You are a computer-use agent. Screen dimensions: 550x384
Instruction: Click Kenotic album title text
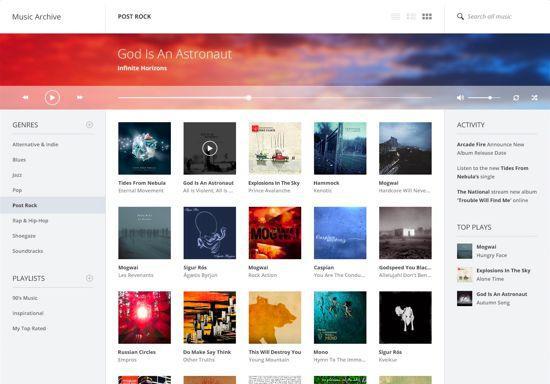coord(322,190)
